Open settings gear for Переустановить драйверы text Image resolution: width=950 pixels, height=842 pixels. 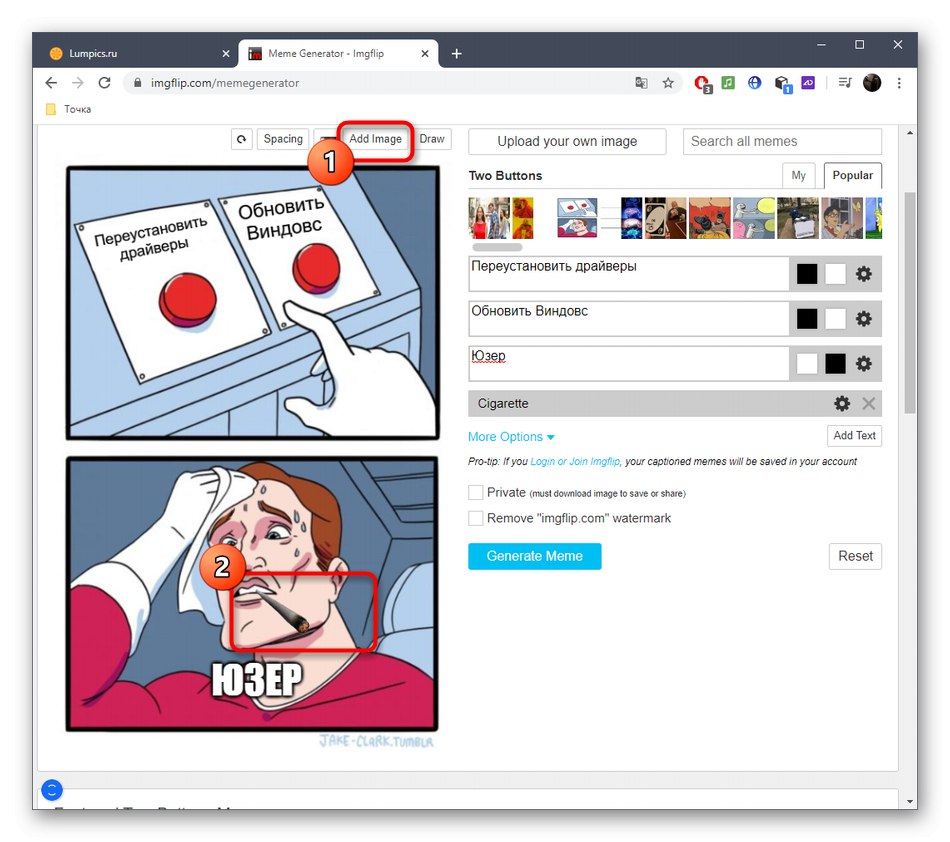click(863, 274)
